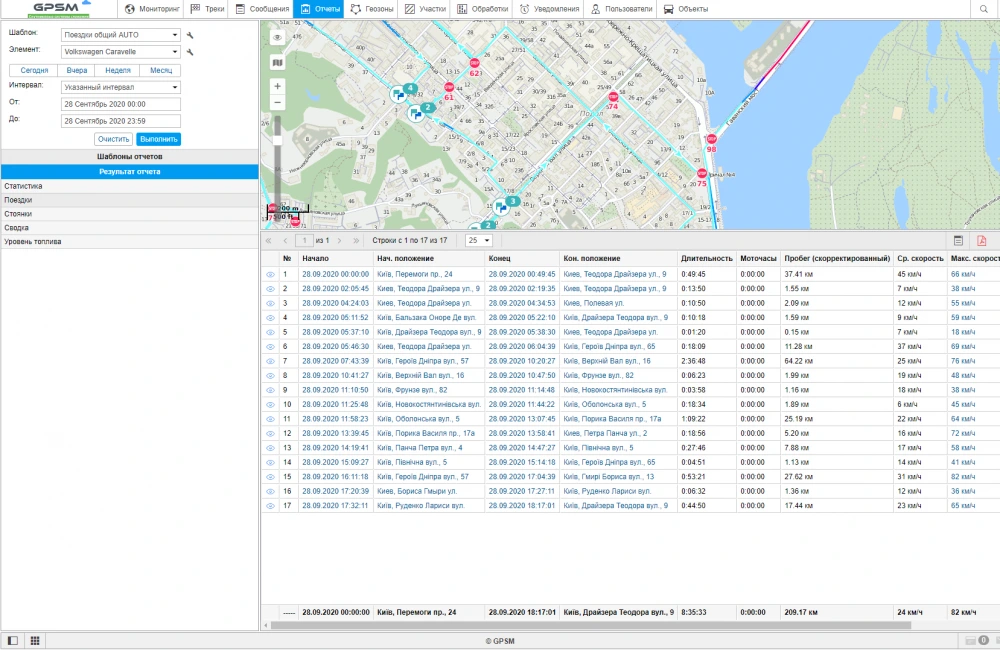This screenshot has width=1000, height=652.
Task: Open the Геозоны tab
Action: (x=372, y=9)
